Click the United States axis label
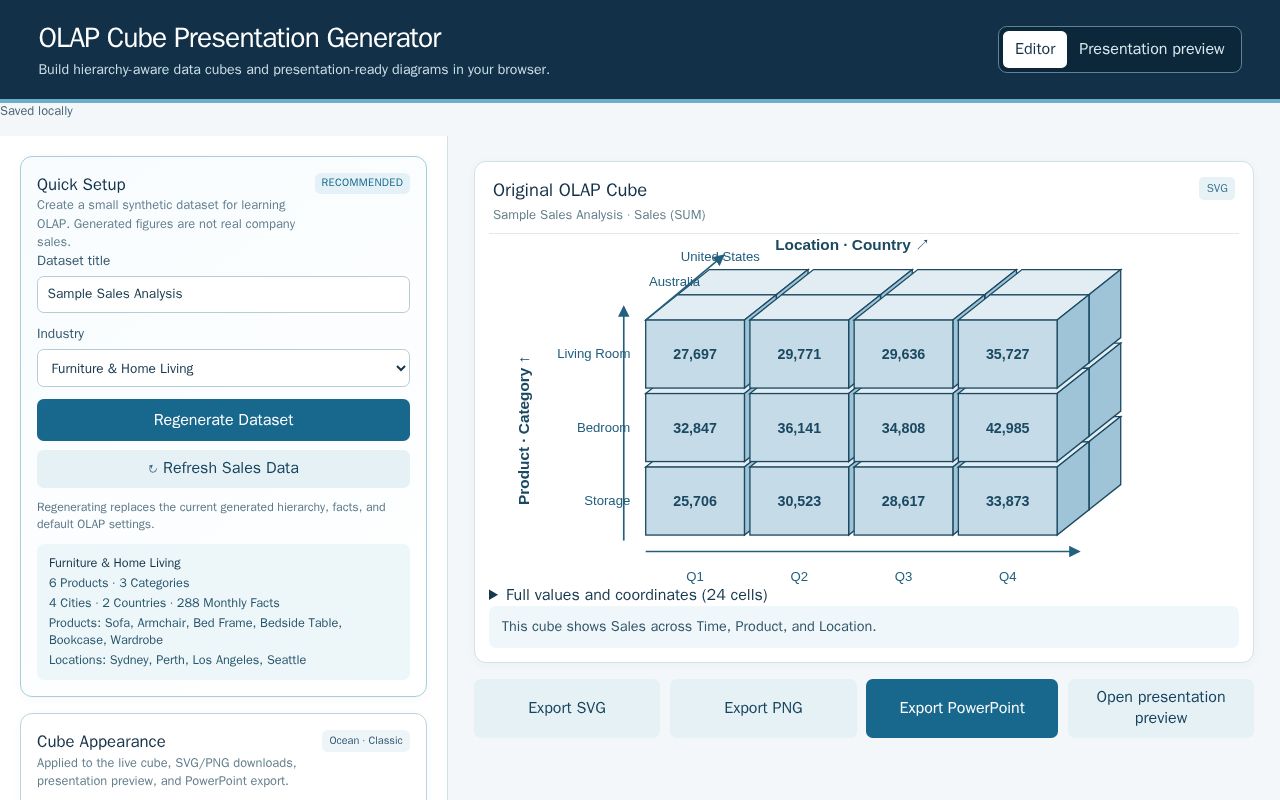The height and width of the screenshot is (800, 1280). pyautogui.click(x=720, y=257)
